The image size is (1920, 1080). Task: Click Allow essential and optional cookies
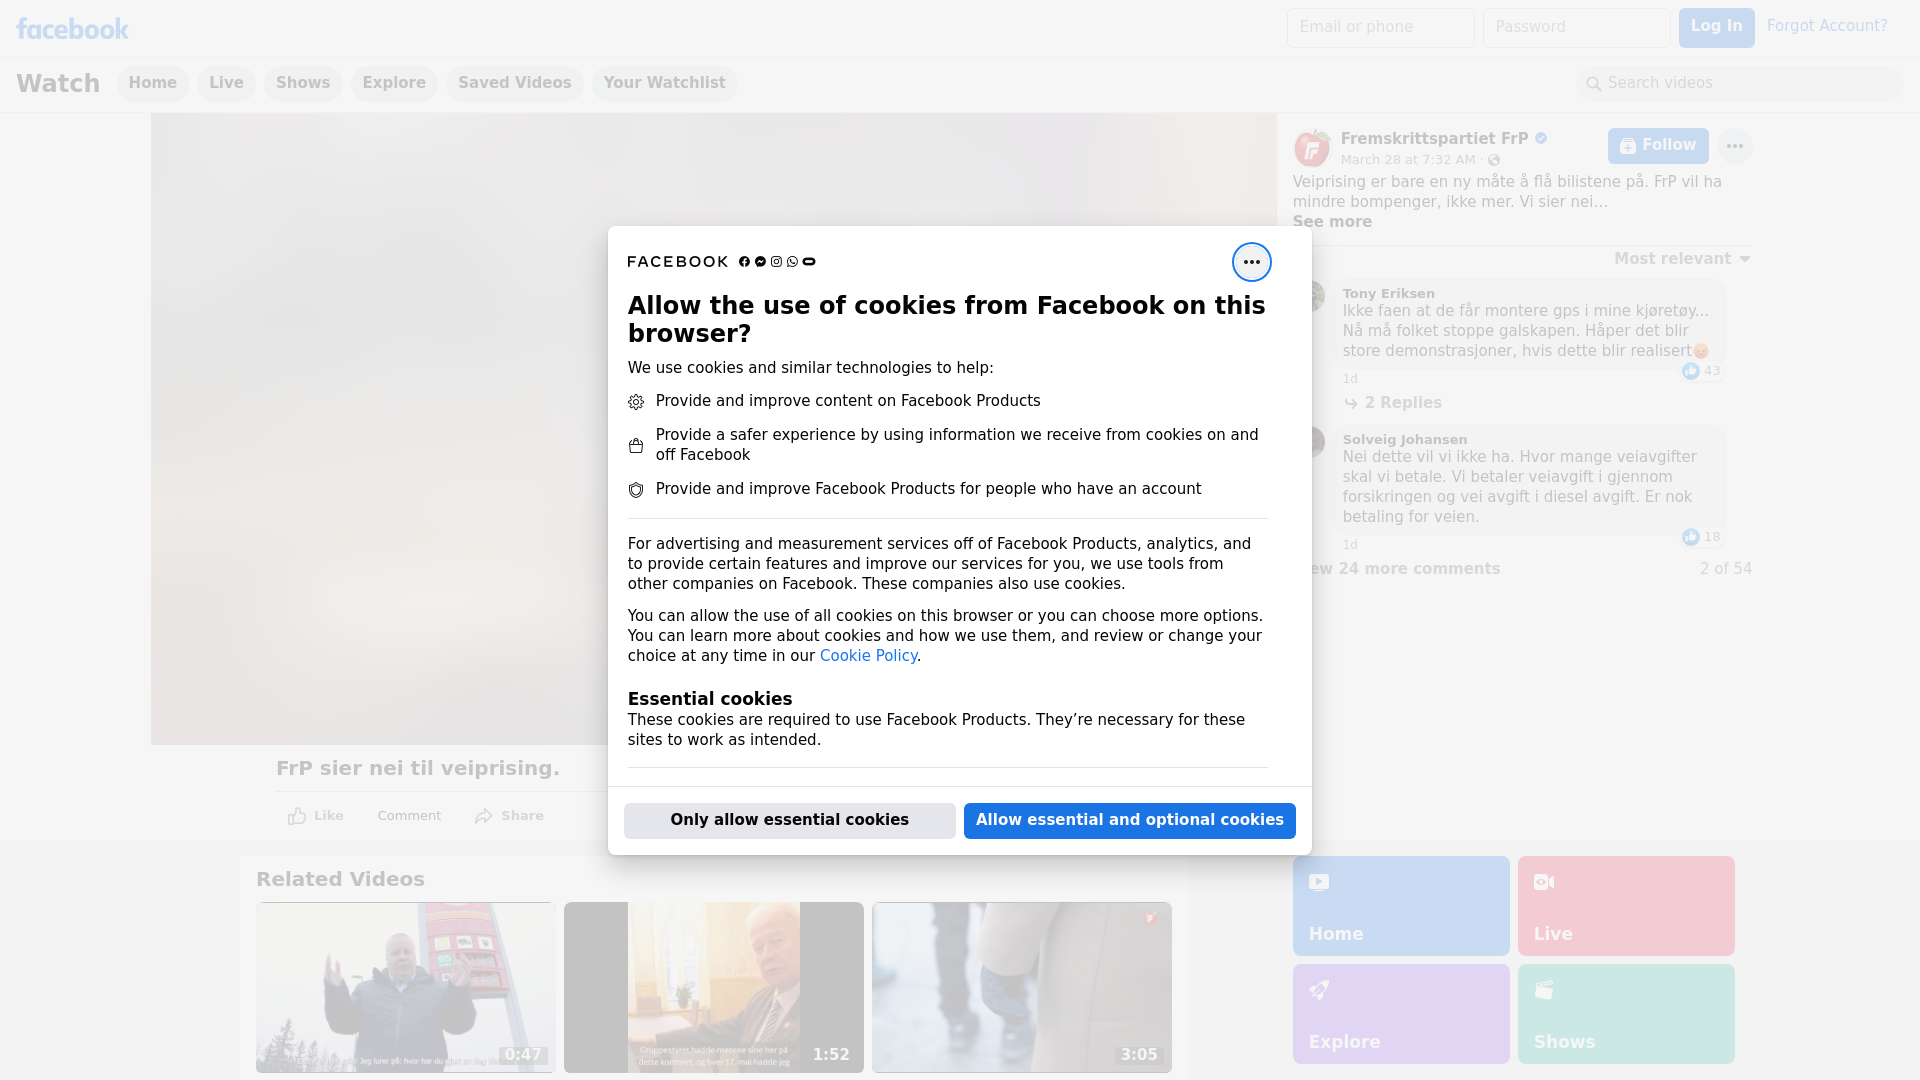click(1129, 821)
